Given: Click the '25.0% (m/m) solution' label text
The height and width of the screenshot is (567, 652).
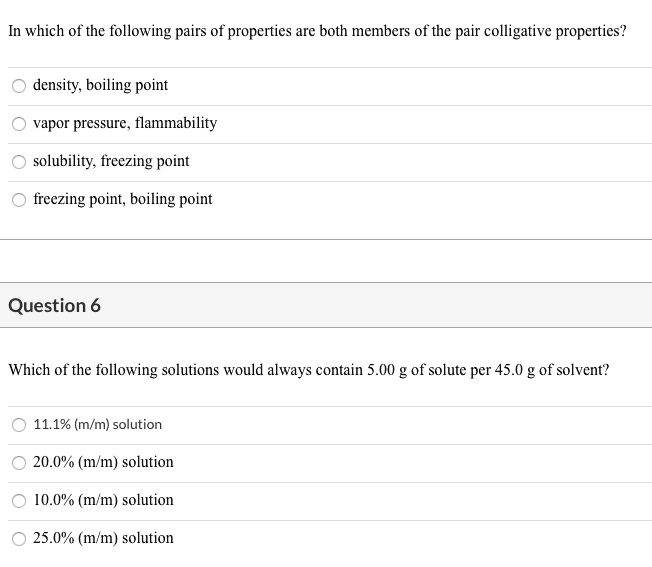Looking at the screenshot, I should pos(103,538).
